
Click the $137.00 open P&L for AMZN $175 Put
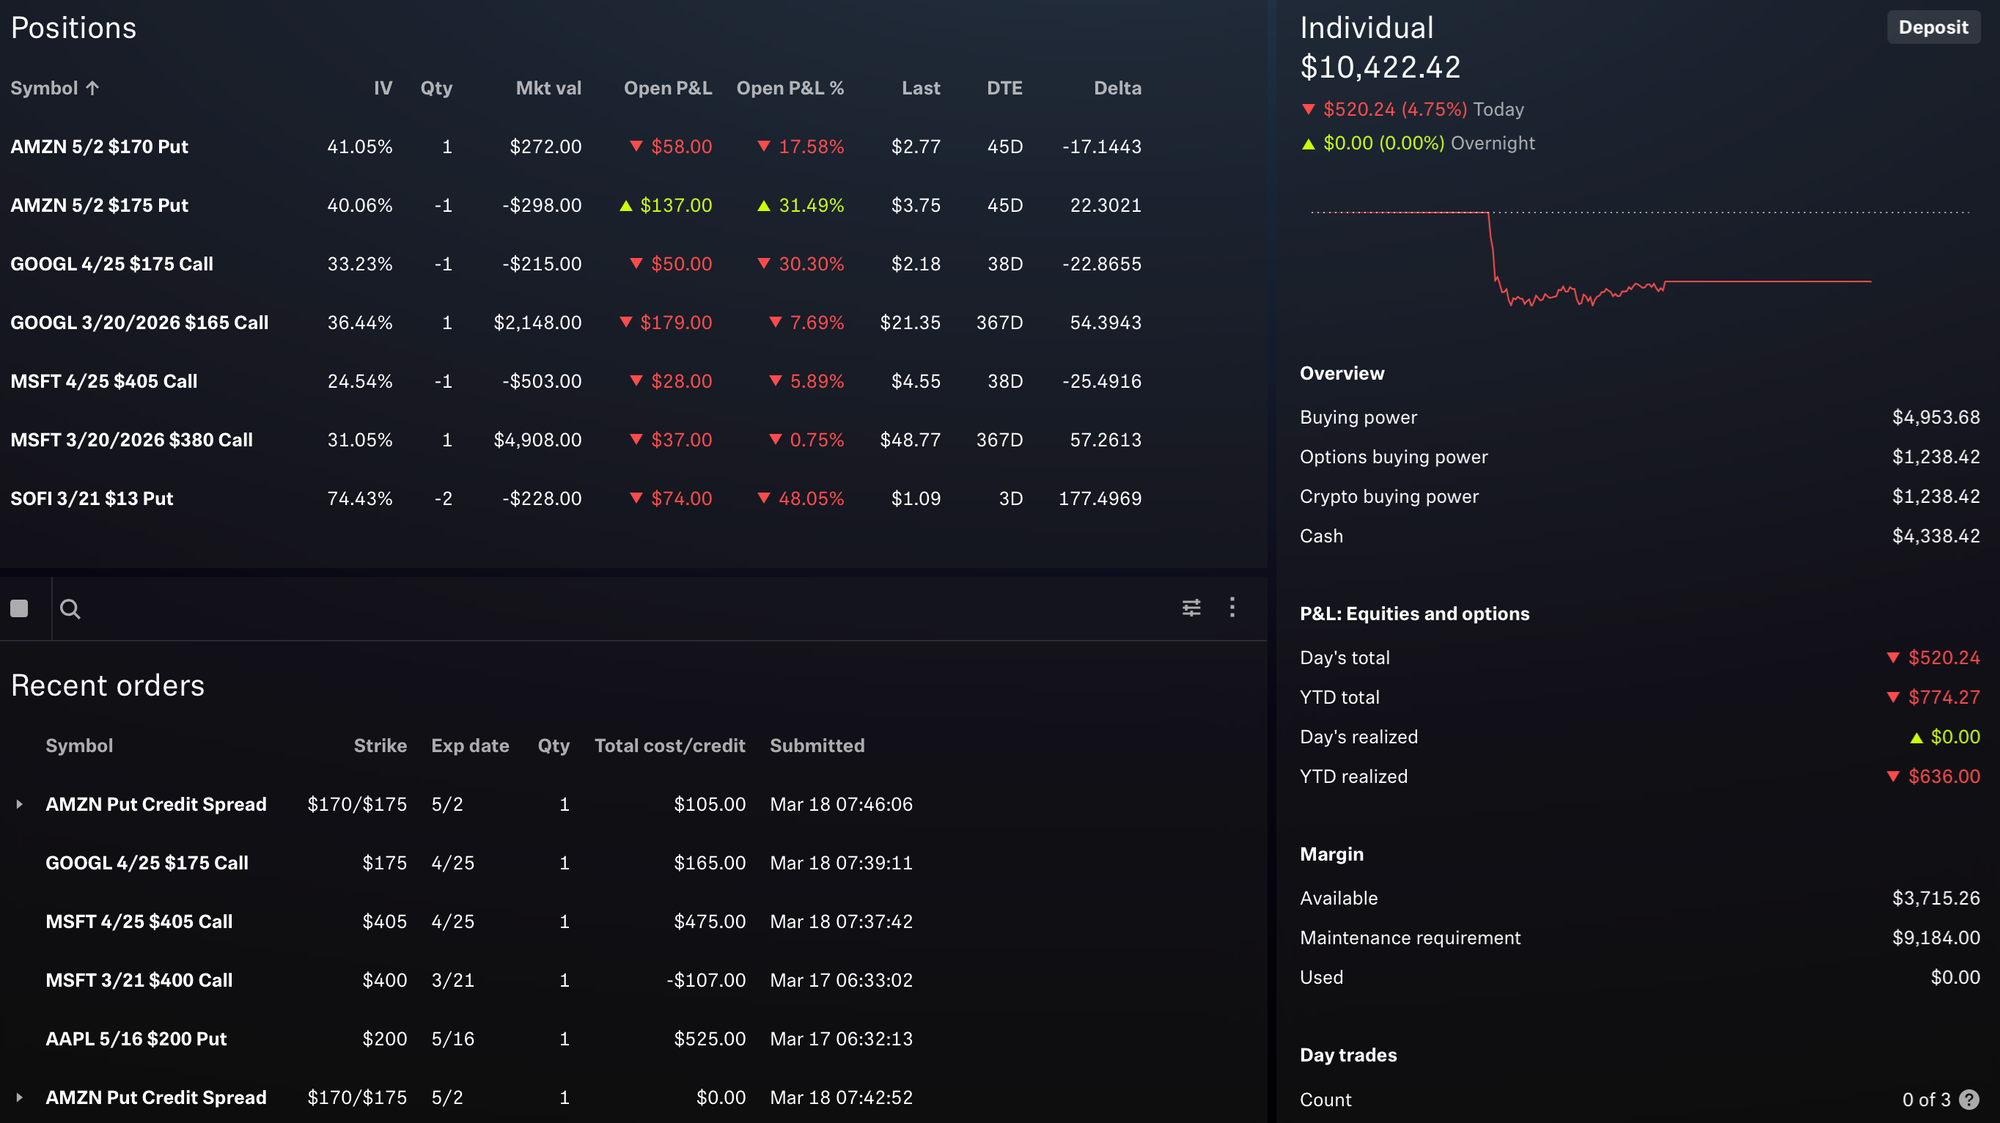[x=665, y=206]
